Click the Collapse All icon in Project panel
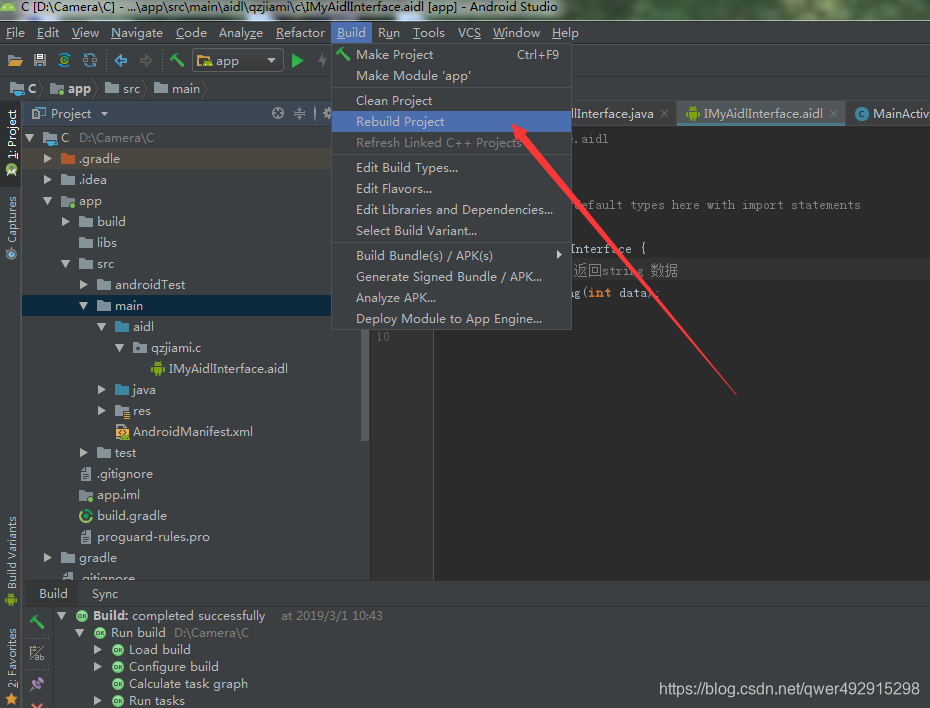Viewport: 930px width, 708px height. click(300, 113)
